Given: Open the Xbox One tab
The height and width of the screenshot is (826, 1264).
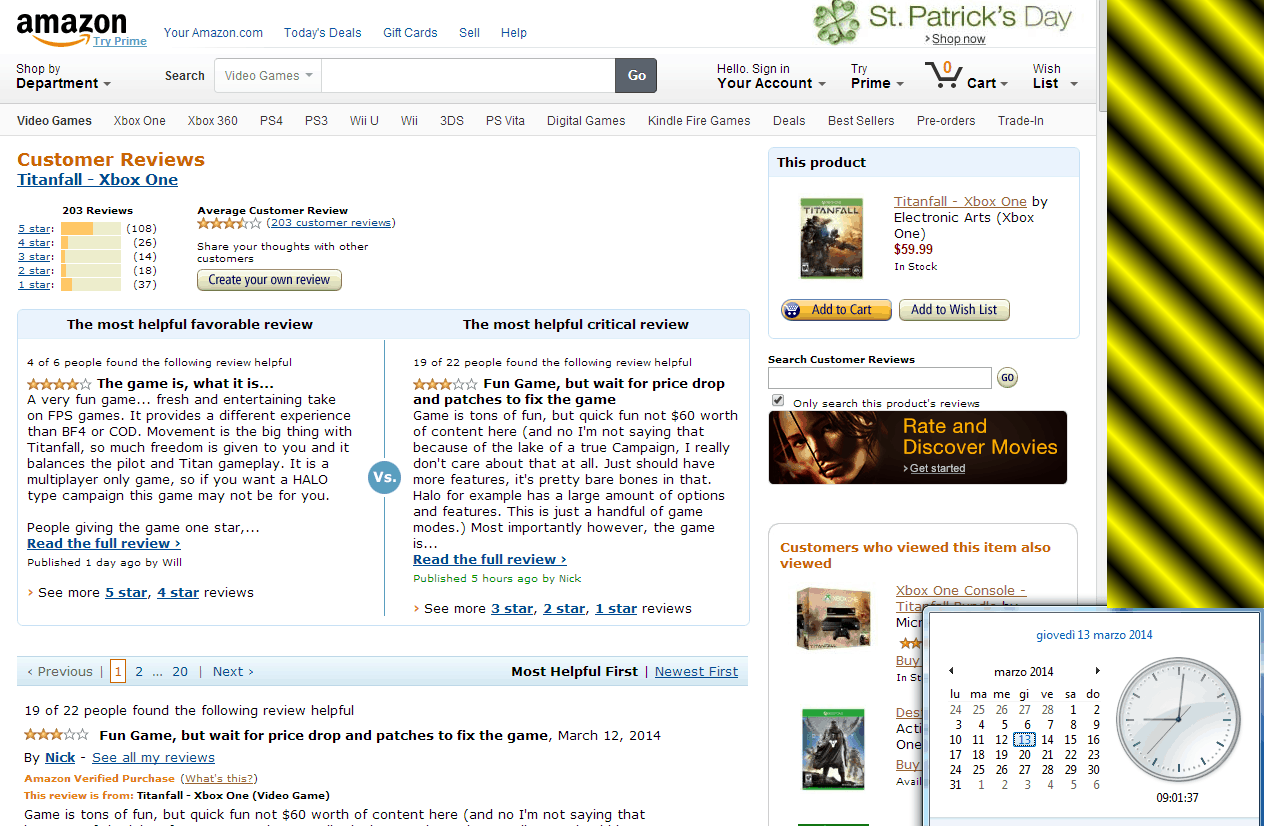Looking at the screenshot, I should [139, 121].
